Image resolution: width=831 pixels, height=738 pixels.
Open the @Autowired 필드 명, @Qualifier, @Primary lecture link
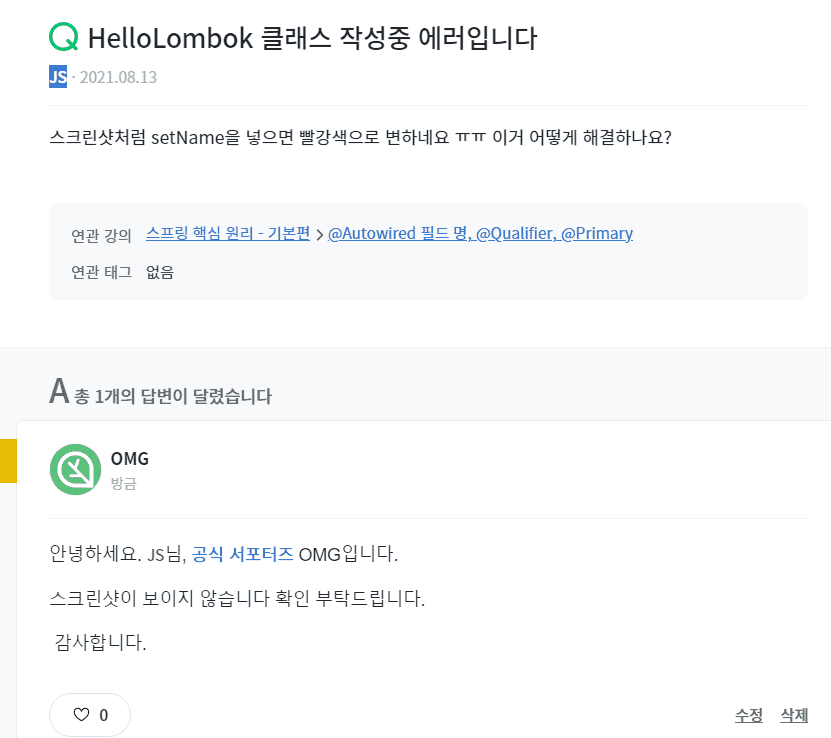(x=480, y=234)
